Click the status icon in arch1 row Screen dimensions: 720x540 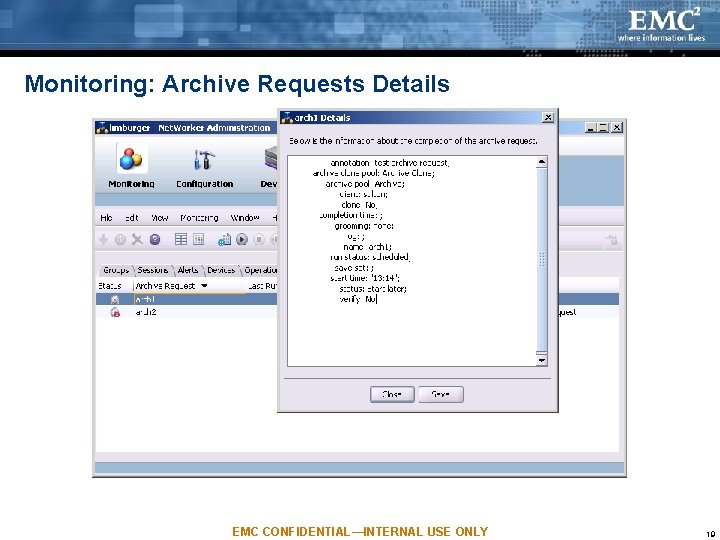coord(115,299)
